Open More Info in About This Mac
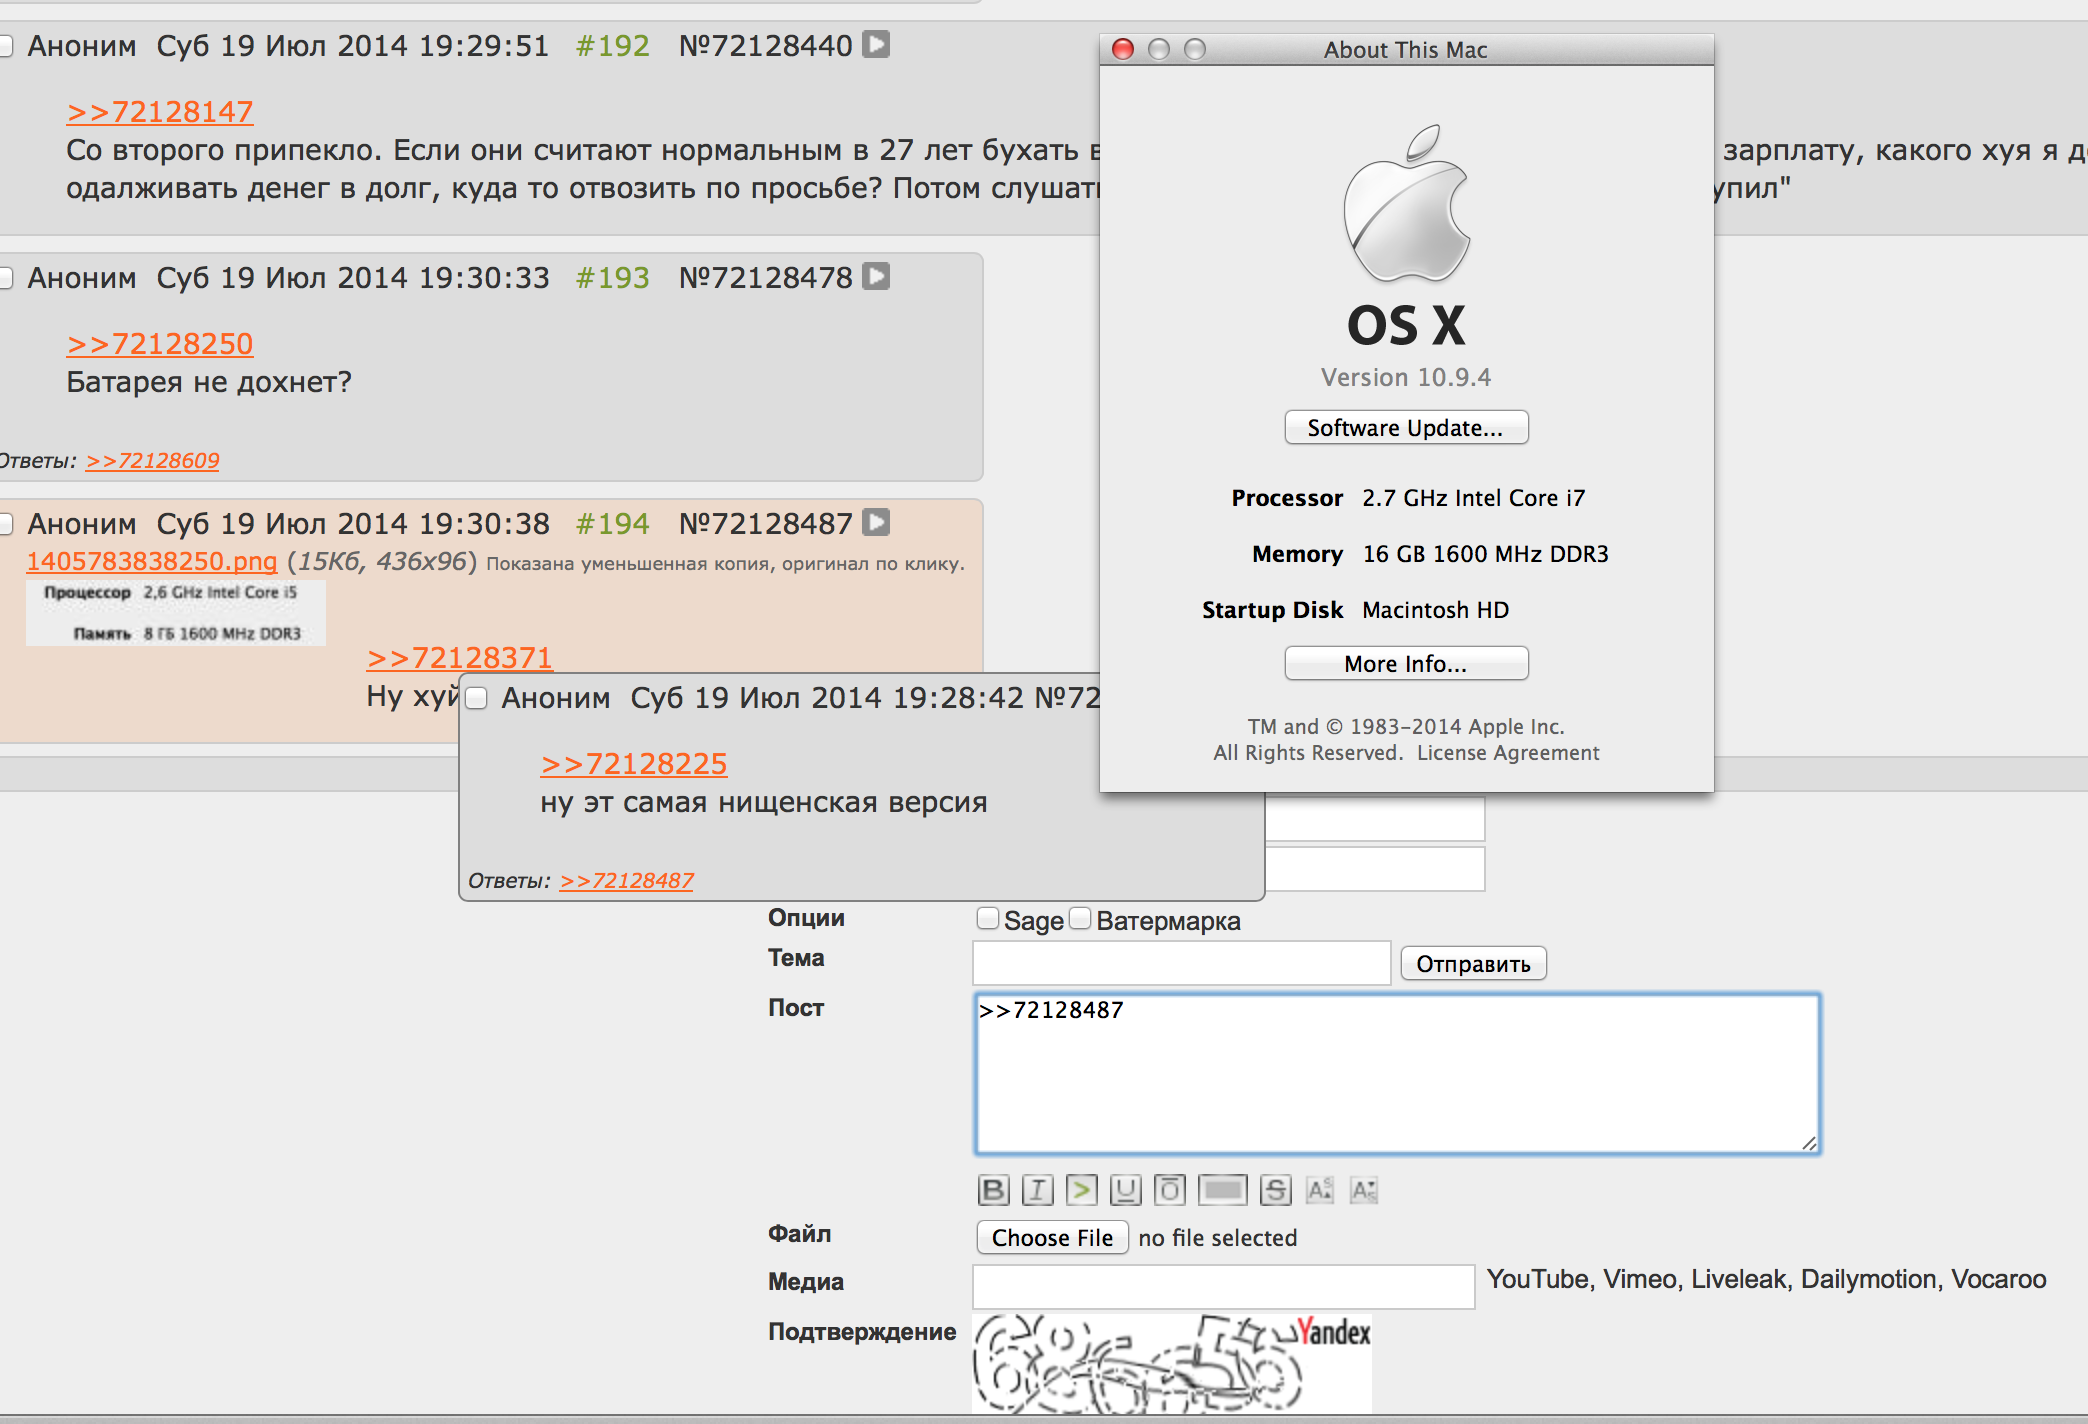 pyautogui.click(x=1405, y=664)
